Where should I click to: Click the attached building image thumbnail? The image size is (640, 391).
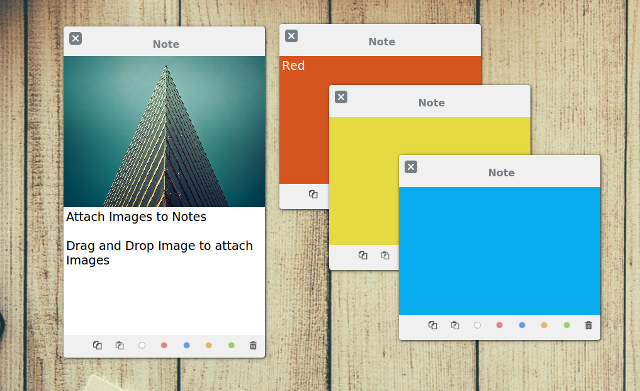coord(164,131)
